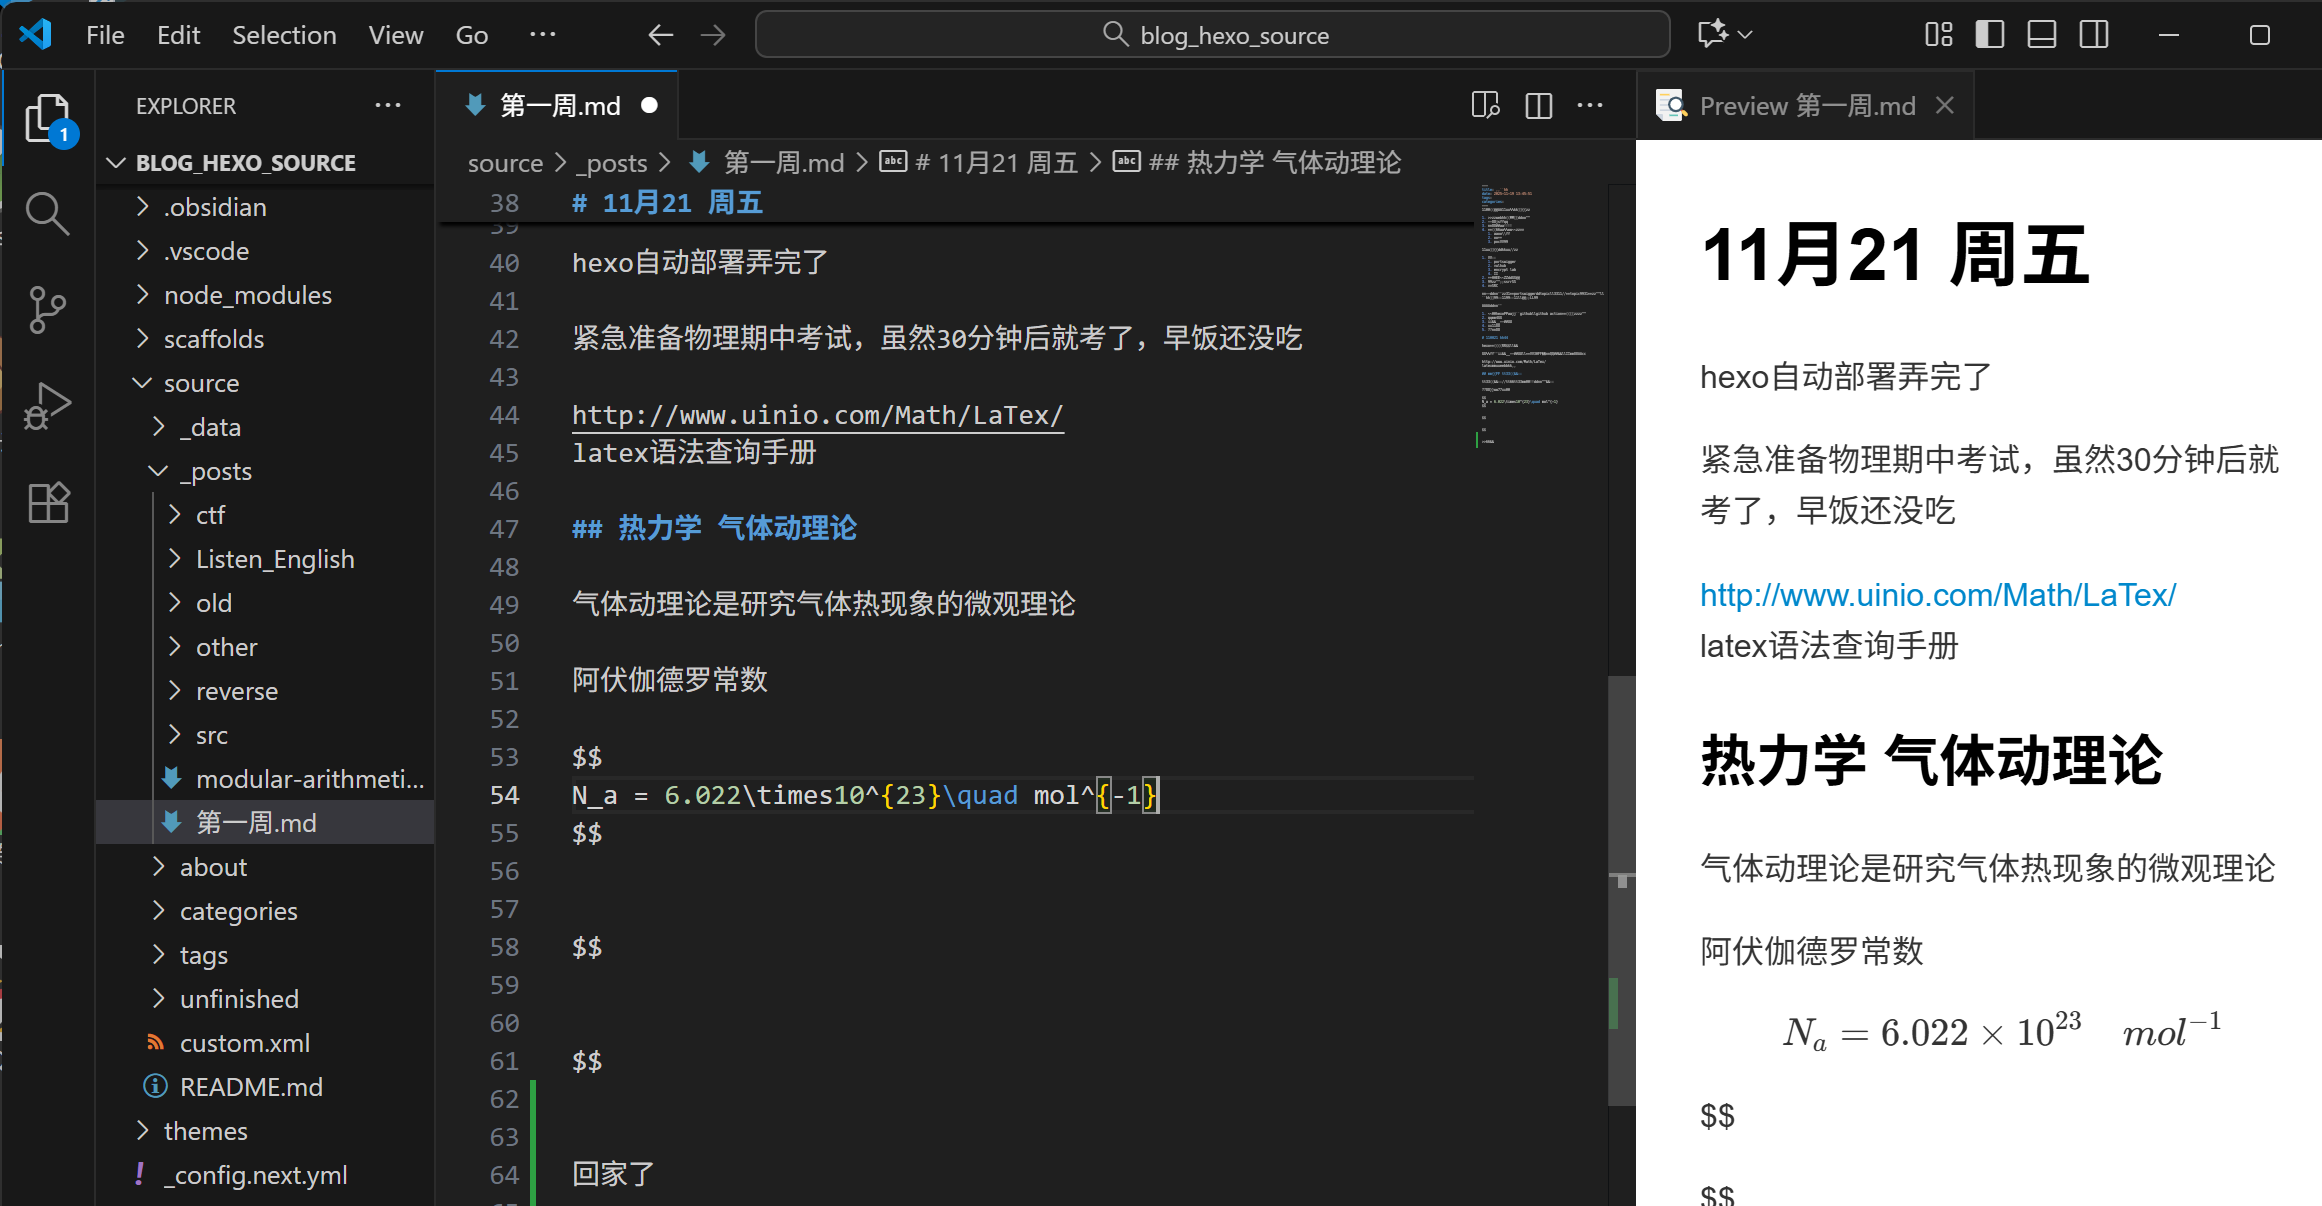Viewport: 2322px width, 1206px height.
Task: Toggle the primary sidebar visibility
Action: (x=1990, y=34)
